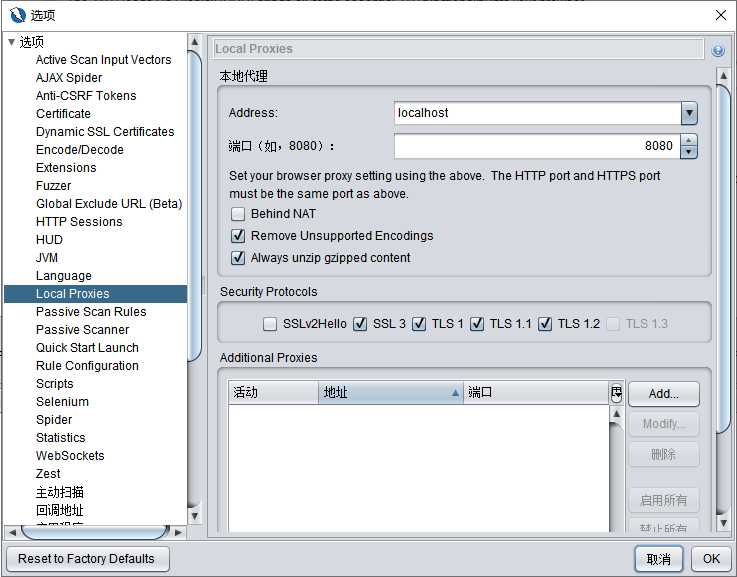Enable the SSLv2Hello protocol
The height and width of the screenshot is (577, 737).
tap(270, 324)
